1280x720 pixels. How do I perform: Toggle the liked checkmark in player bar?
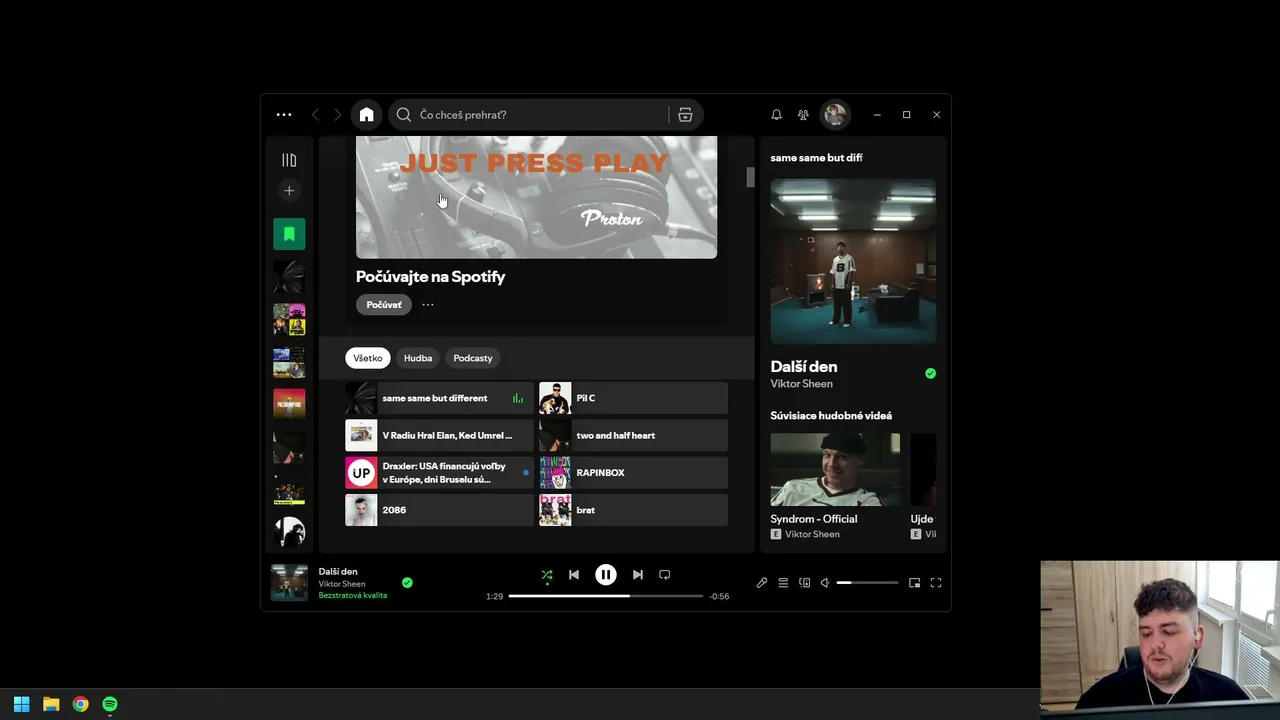(x=407, y=582)
